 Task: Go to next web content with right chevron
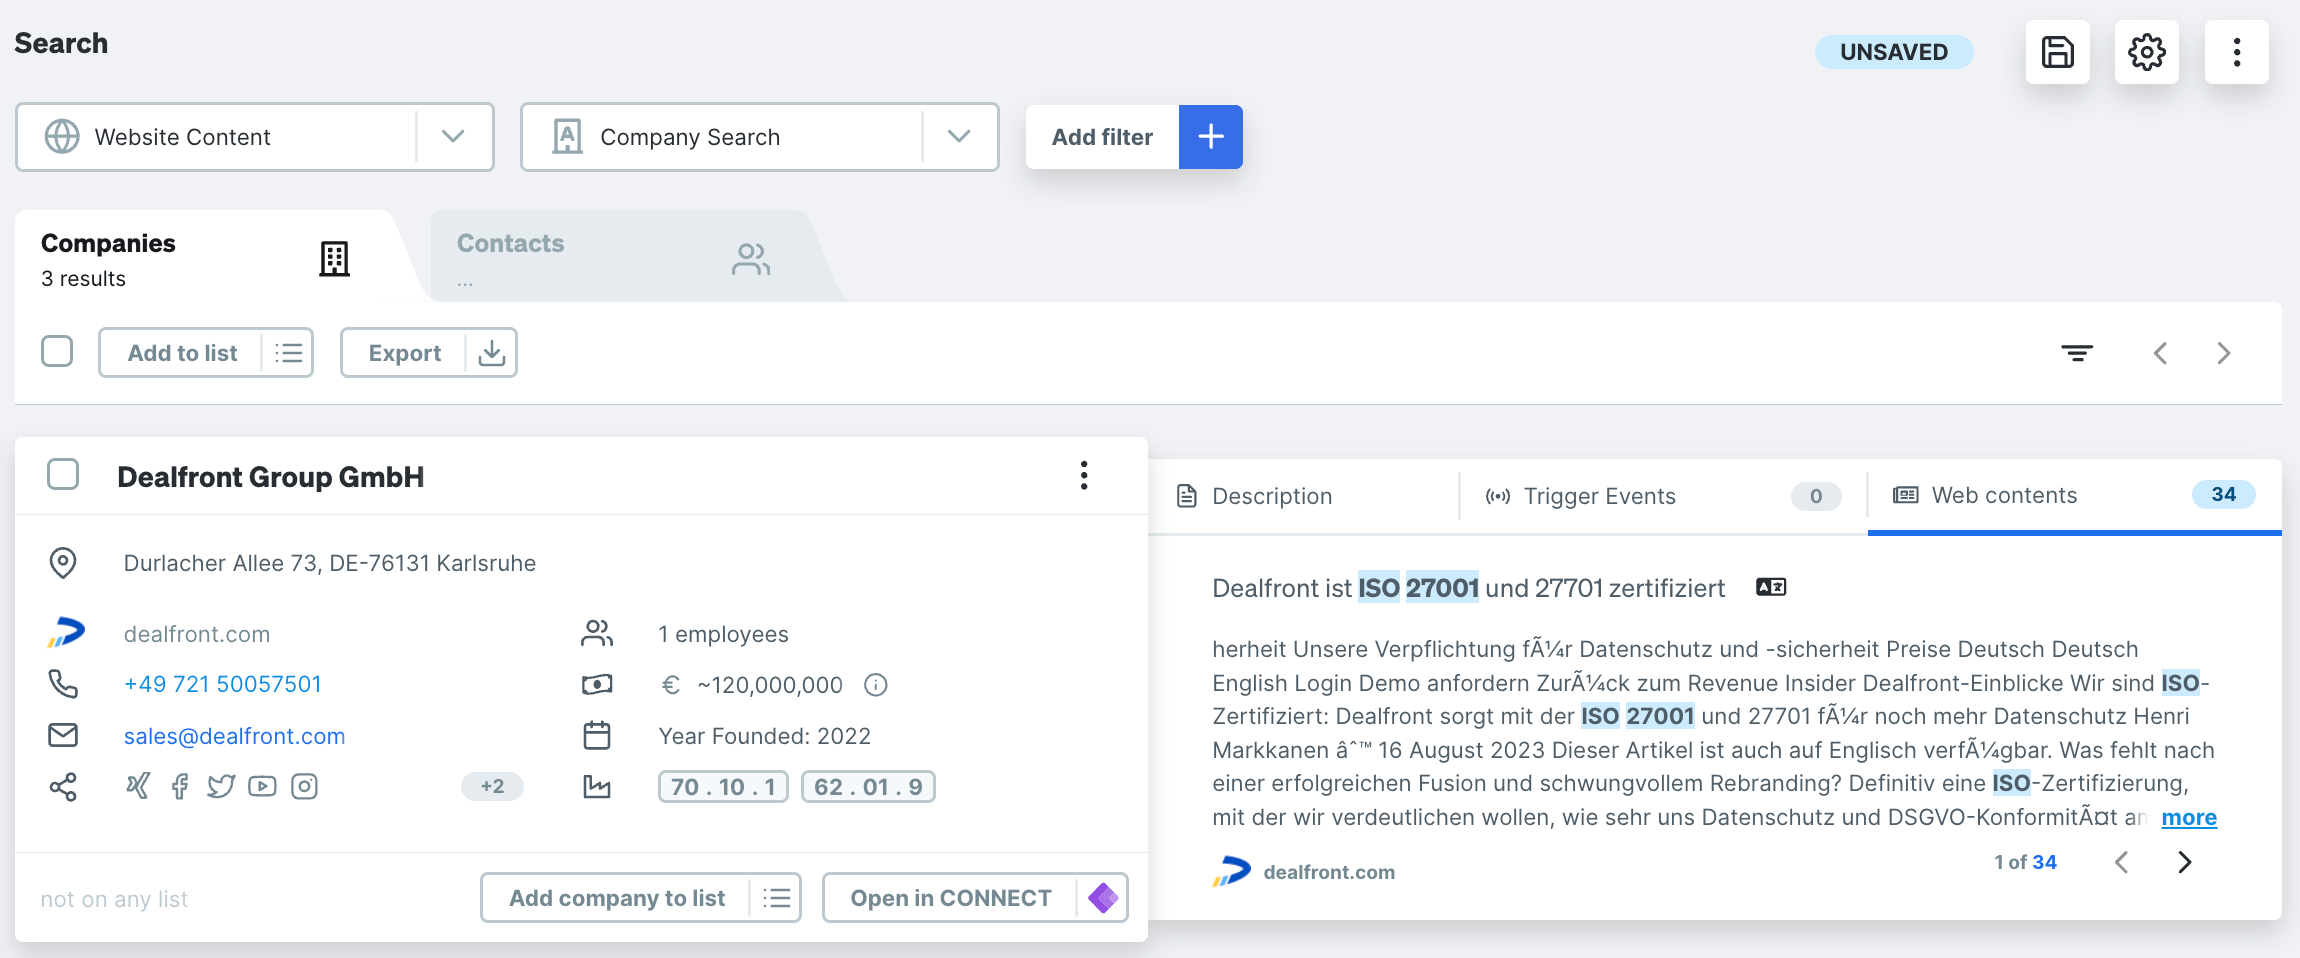pos(2184,861)
